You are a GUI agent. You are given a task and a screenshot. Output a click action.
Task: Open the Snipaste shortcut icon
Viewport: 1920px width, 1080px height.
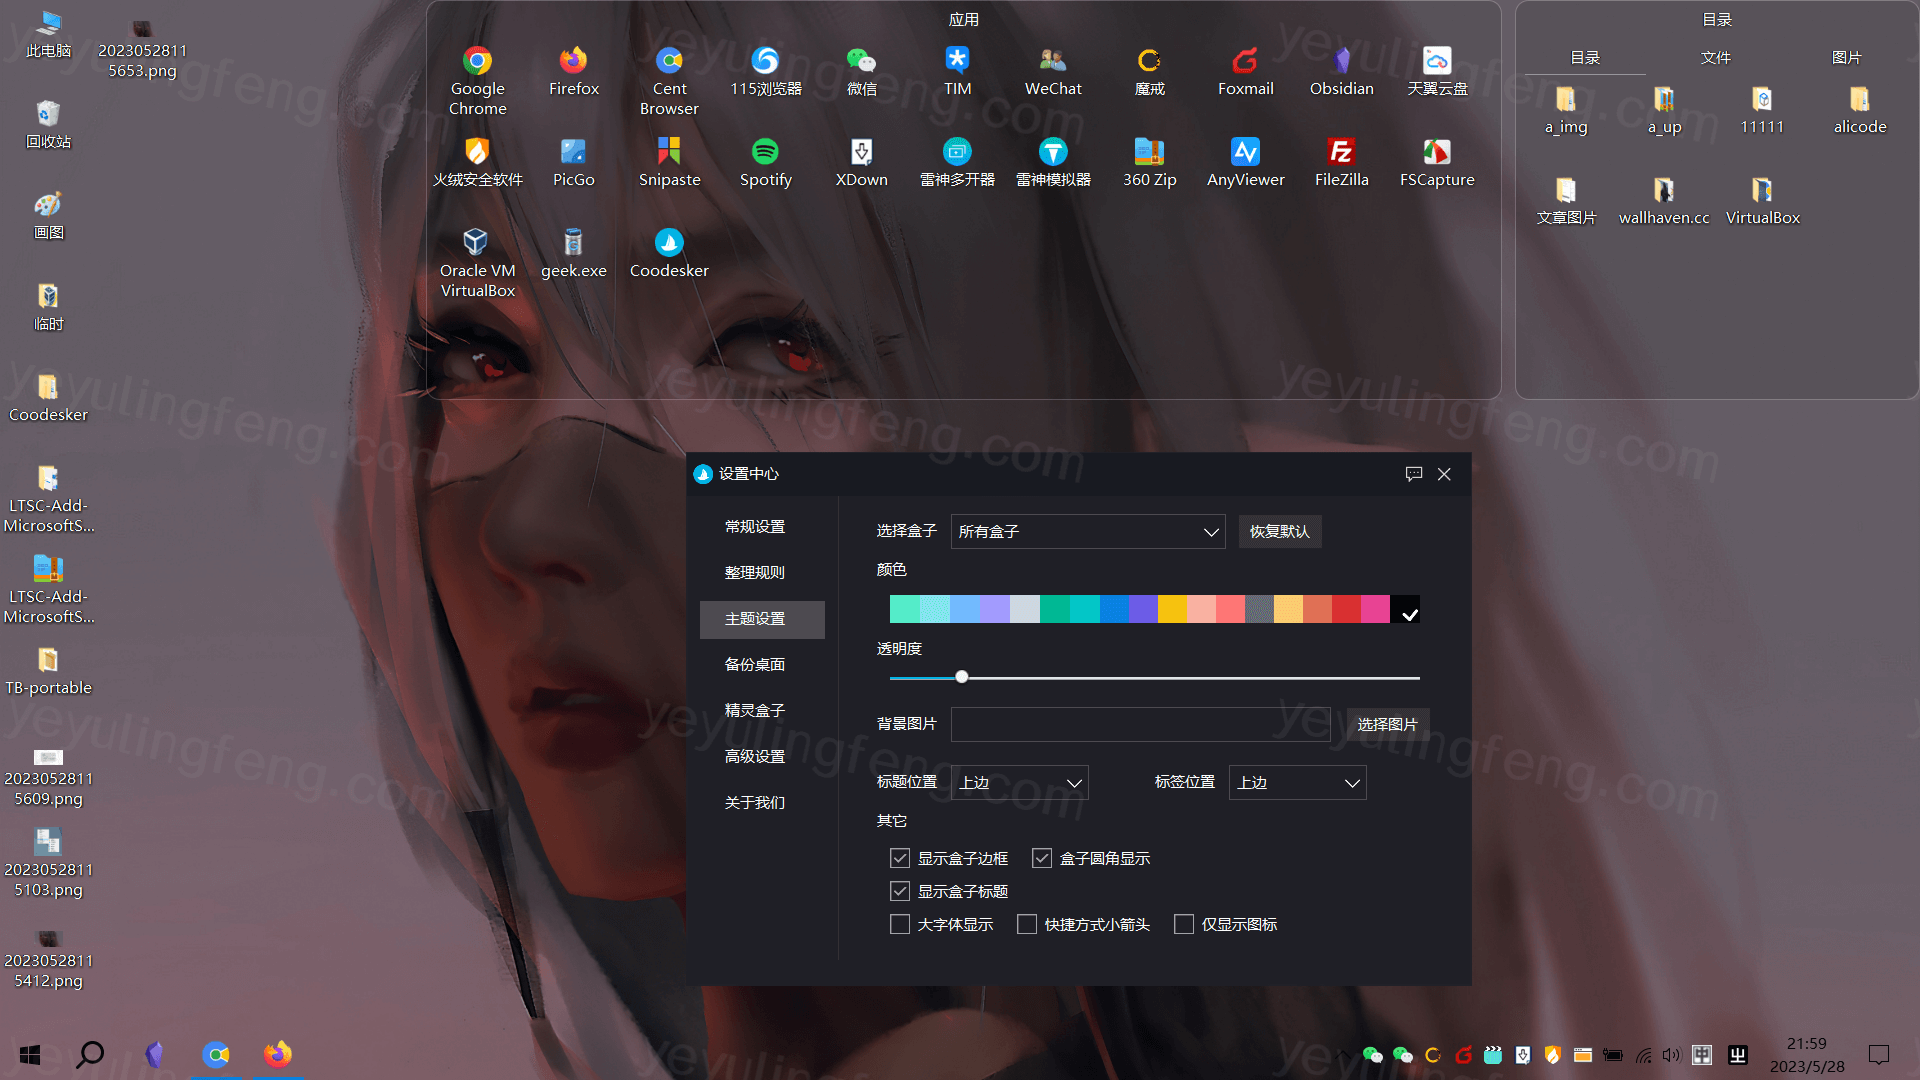[x=669, y=153]
